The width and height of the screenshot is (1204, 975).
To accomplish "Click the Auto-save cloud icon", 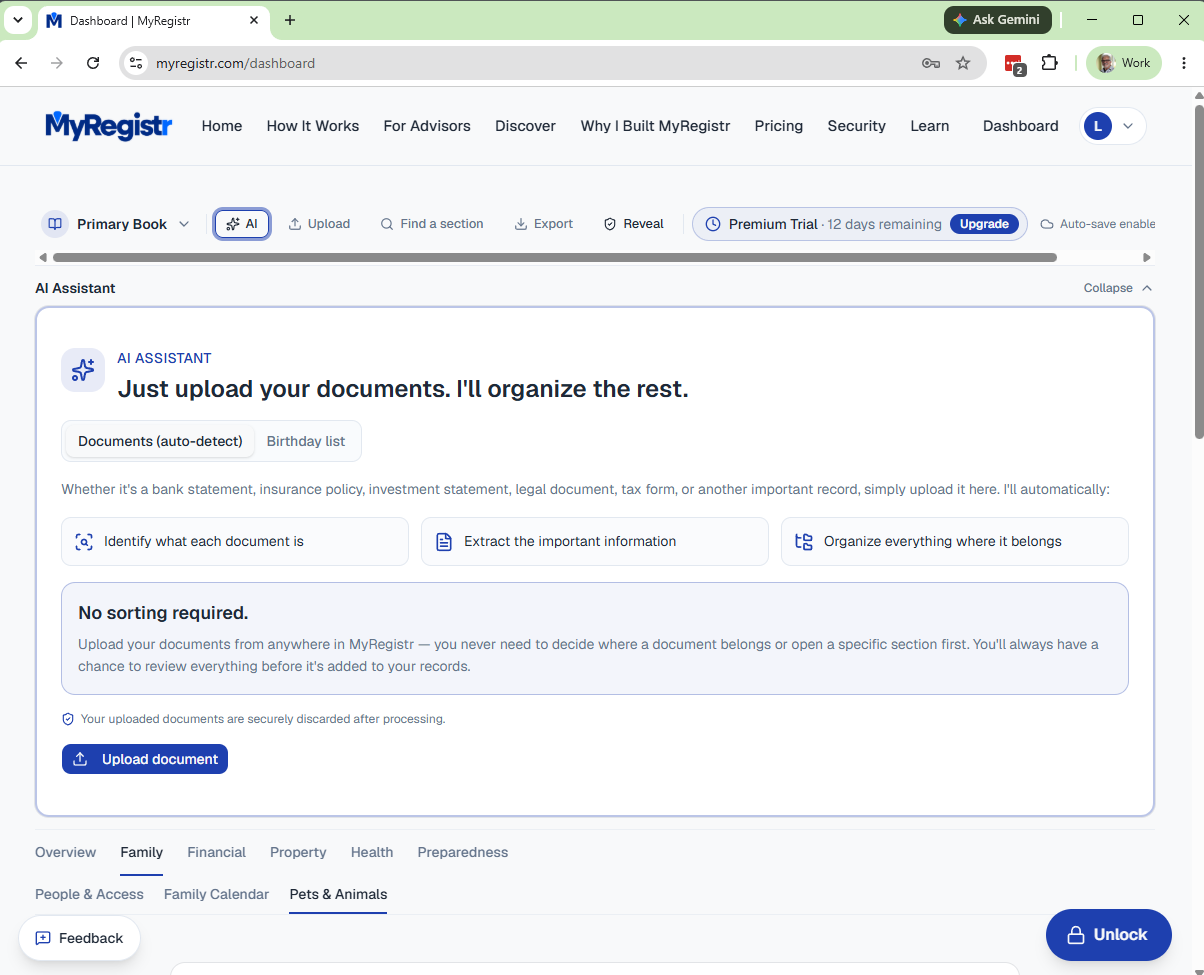I will tap(1047, 224).
